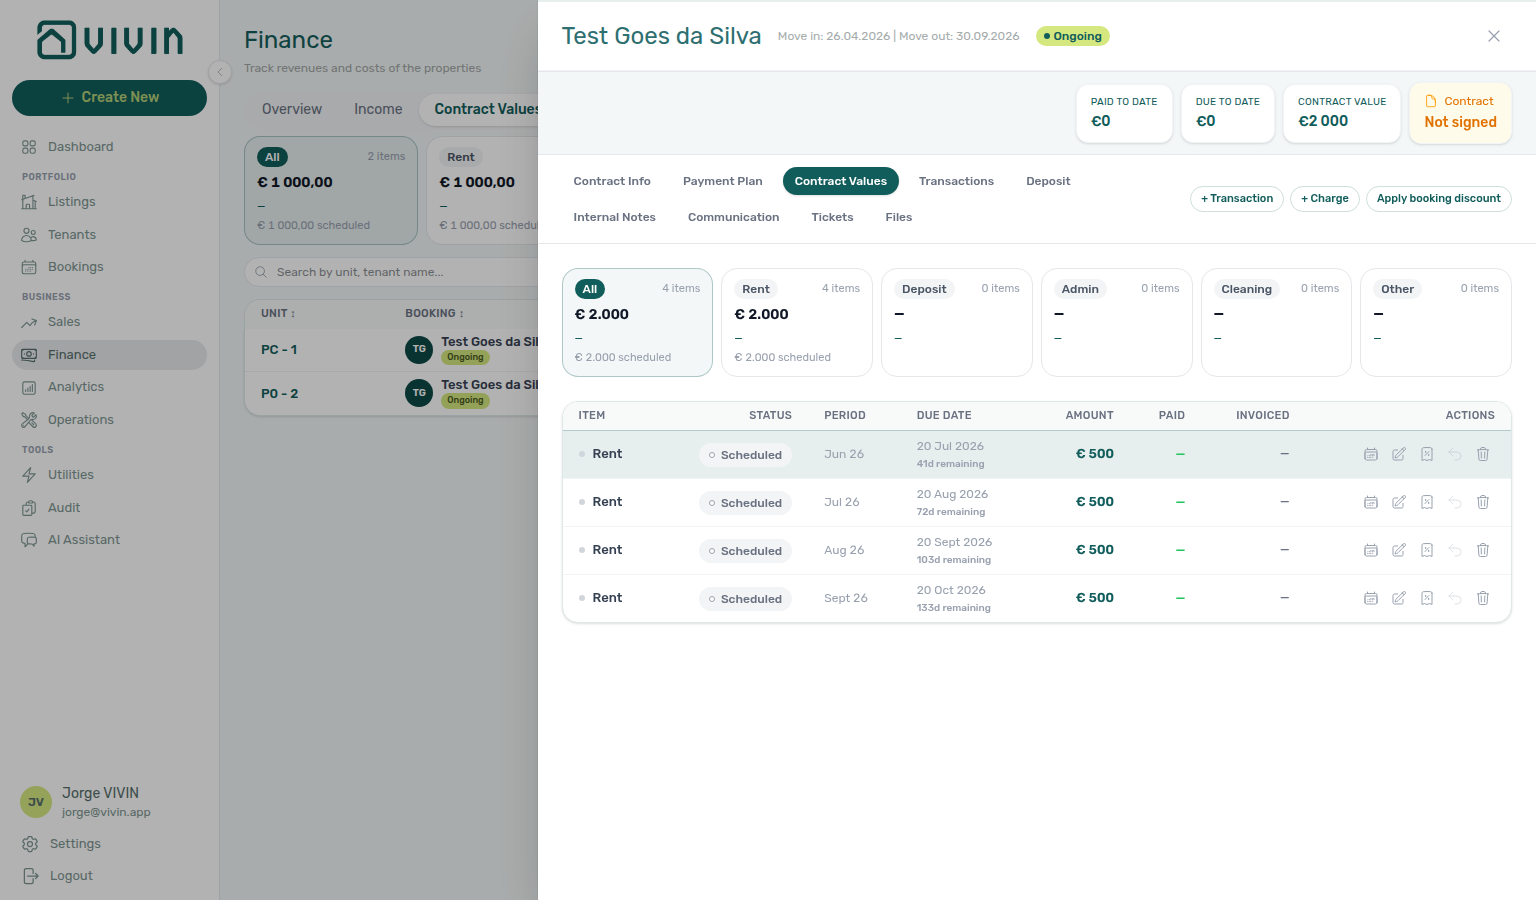Click the calendar icon in the Sept 26 rent row
This screenshot has width=1536, height=900.
click(1371, 598)
